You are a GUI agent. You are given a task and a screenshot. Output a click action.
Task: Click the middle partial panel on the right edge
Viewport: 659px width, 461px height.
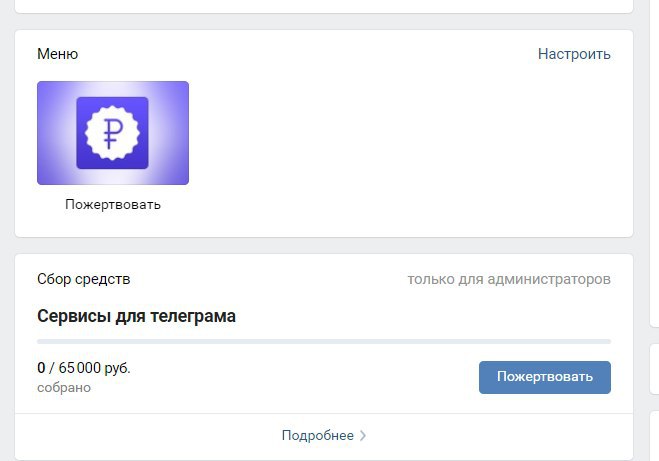(654, 369)
